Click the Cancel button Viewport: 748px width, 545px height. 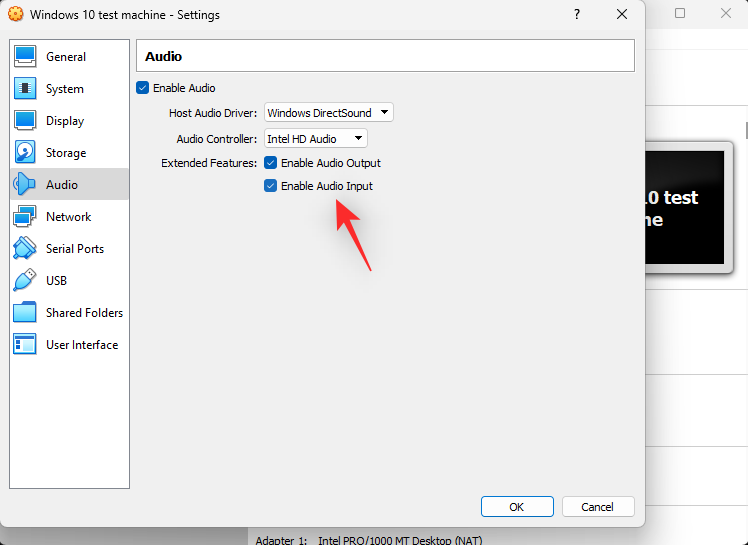coord(598,506)
